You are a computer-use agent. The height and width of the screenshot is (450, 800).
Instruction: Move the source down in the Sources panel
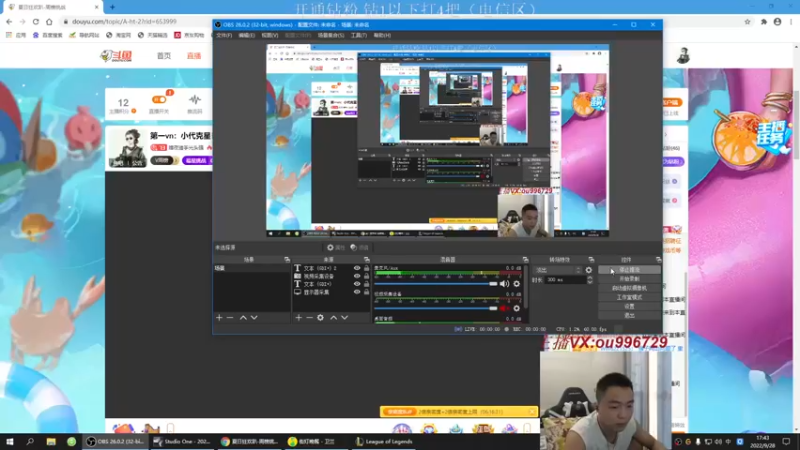[344, 317]
